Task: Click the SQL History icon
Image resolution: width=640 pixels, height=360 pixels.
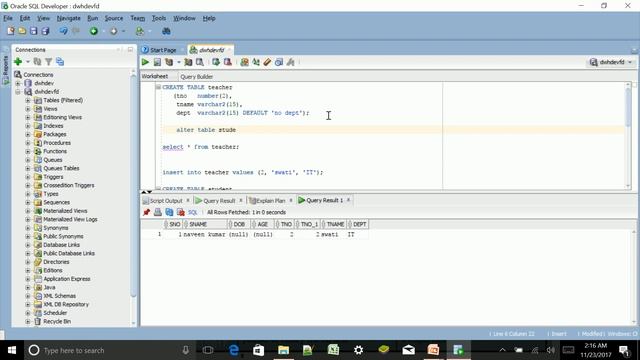Action: point(279,62)
